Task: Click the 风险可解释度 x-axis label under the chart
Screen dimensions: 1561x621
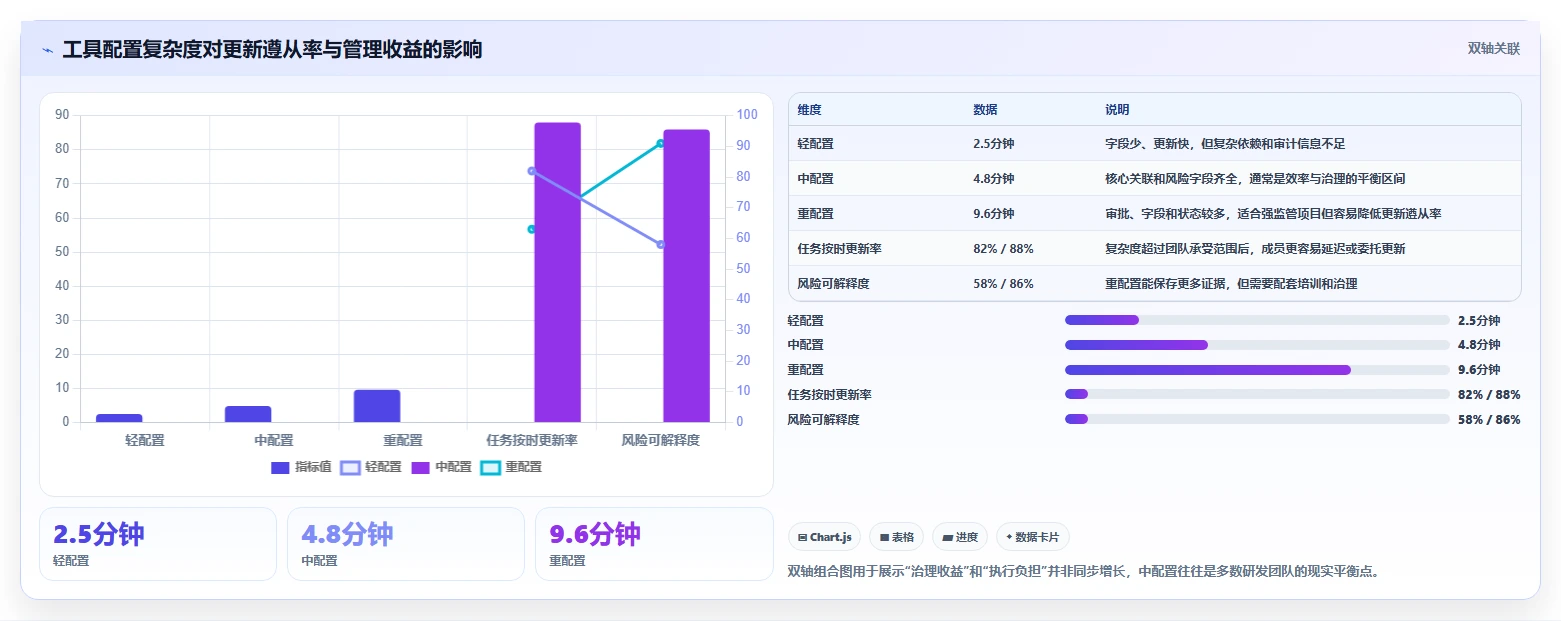Action: (x=661, y=440)
